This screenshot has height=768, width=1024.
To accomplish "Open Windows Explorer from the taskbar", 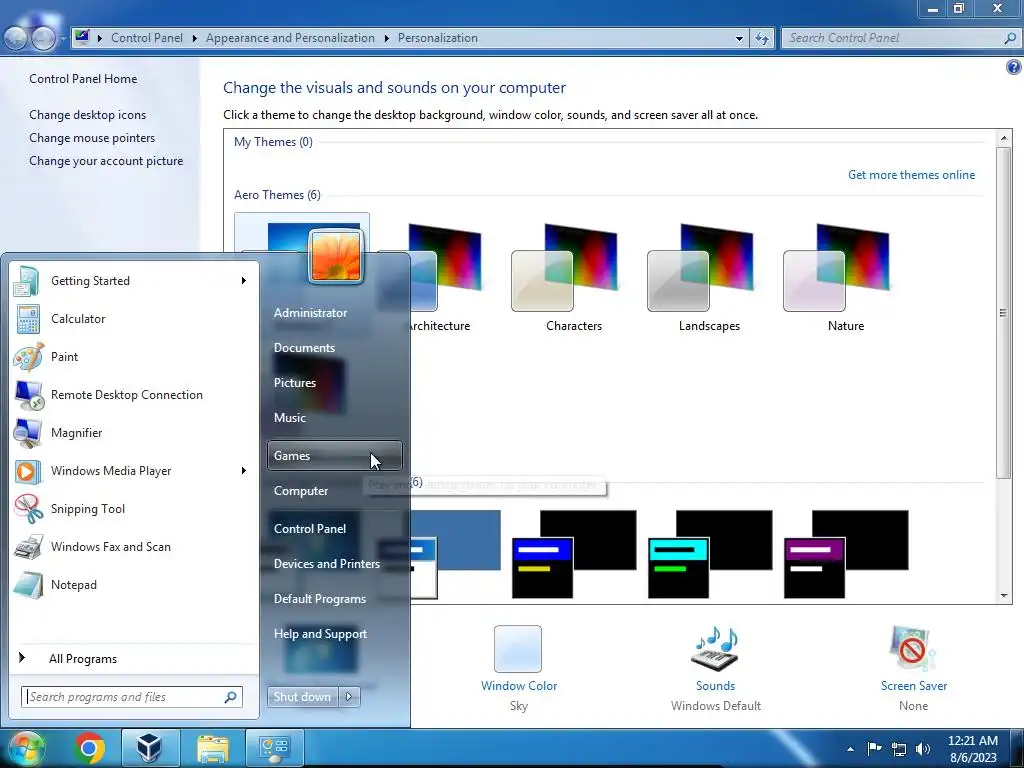I will pos(213,748).
